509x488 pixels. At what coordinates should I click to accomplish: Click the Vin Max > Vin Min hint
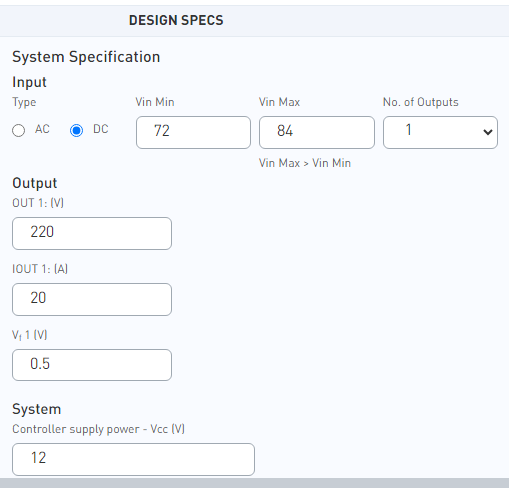[305, 163]
